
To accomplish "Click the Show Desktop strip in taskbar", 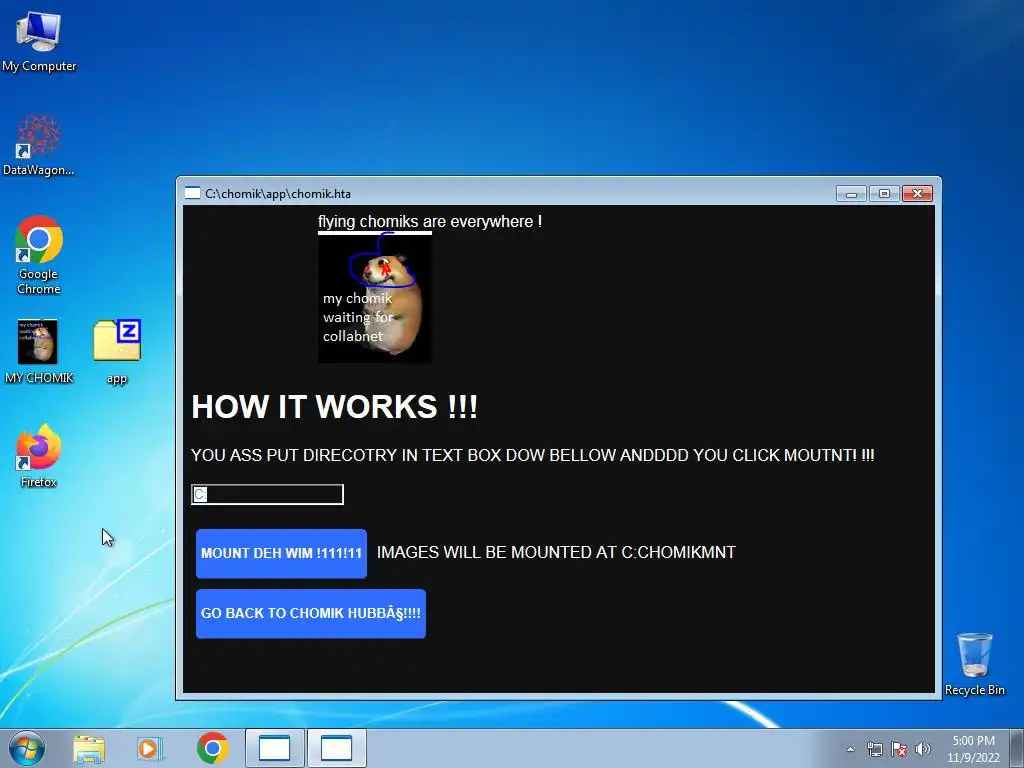I will point(1017,748).
